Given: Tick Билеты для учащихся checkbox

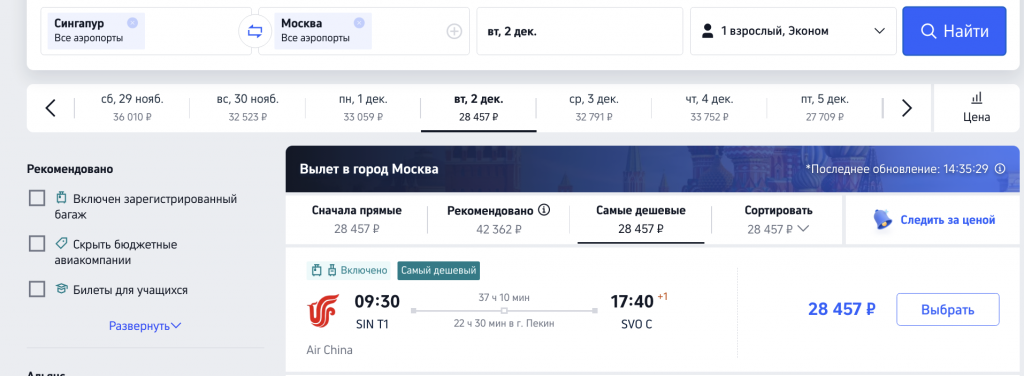Looking at the screenshot, I should click(x=37, y=289).
